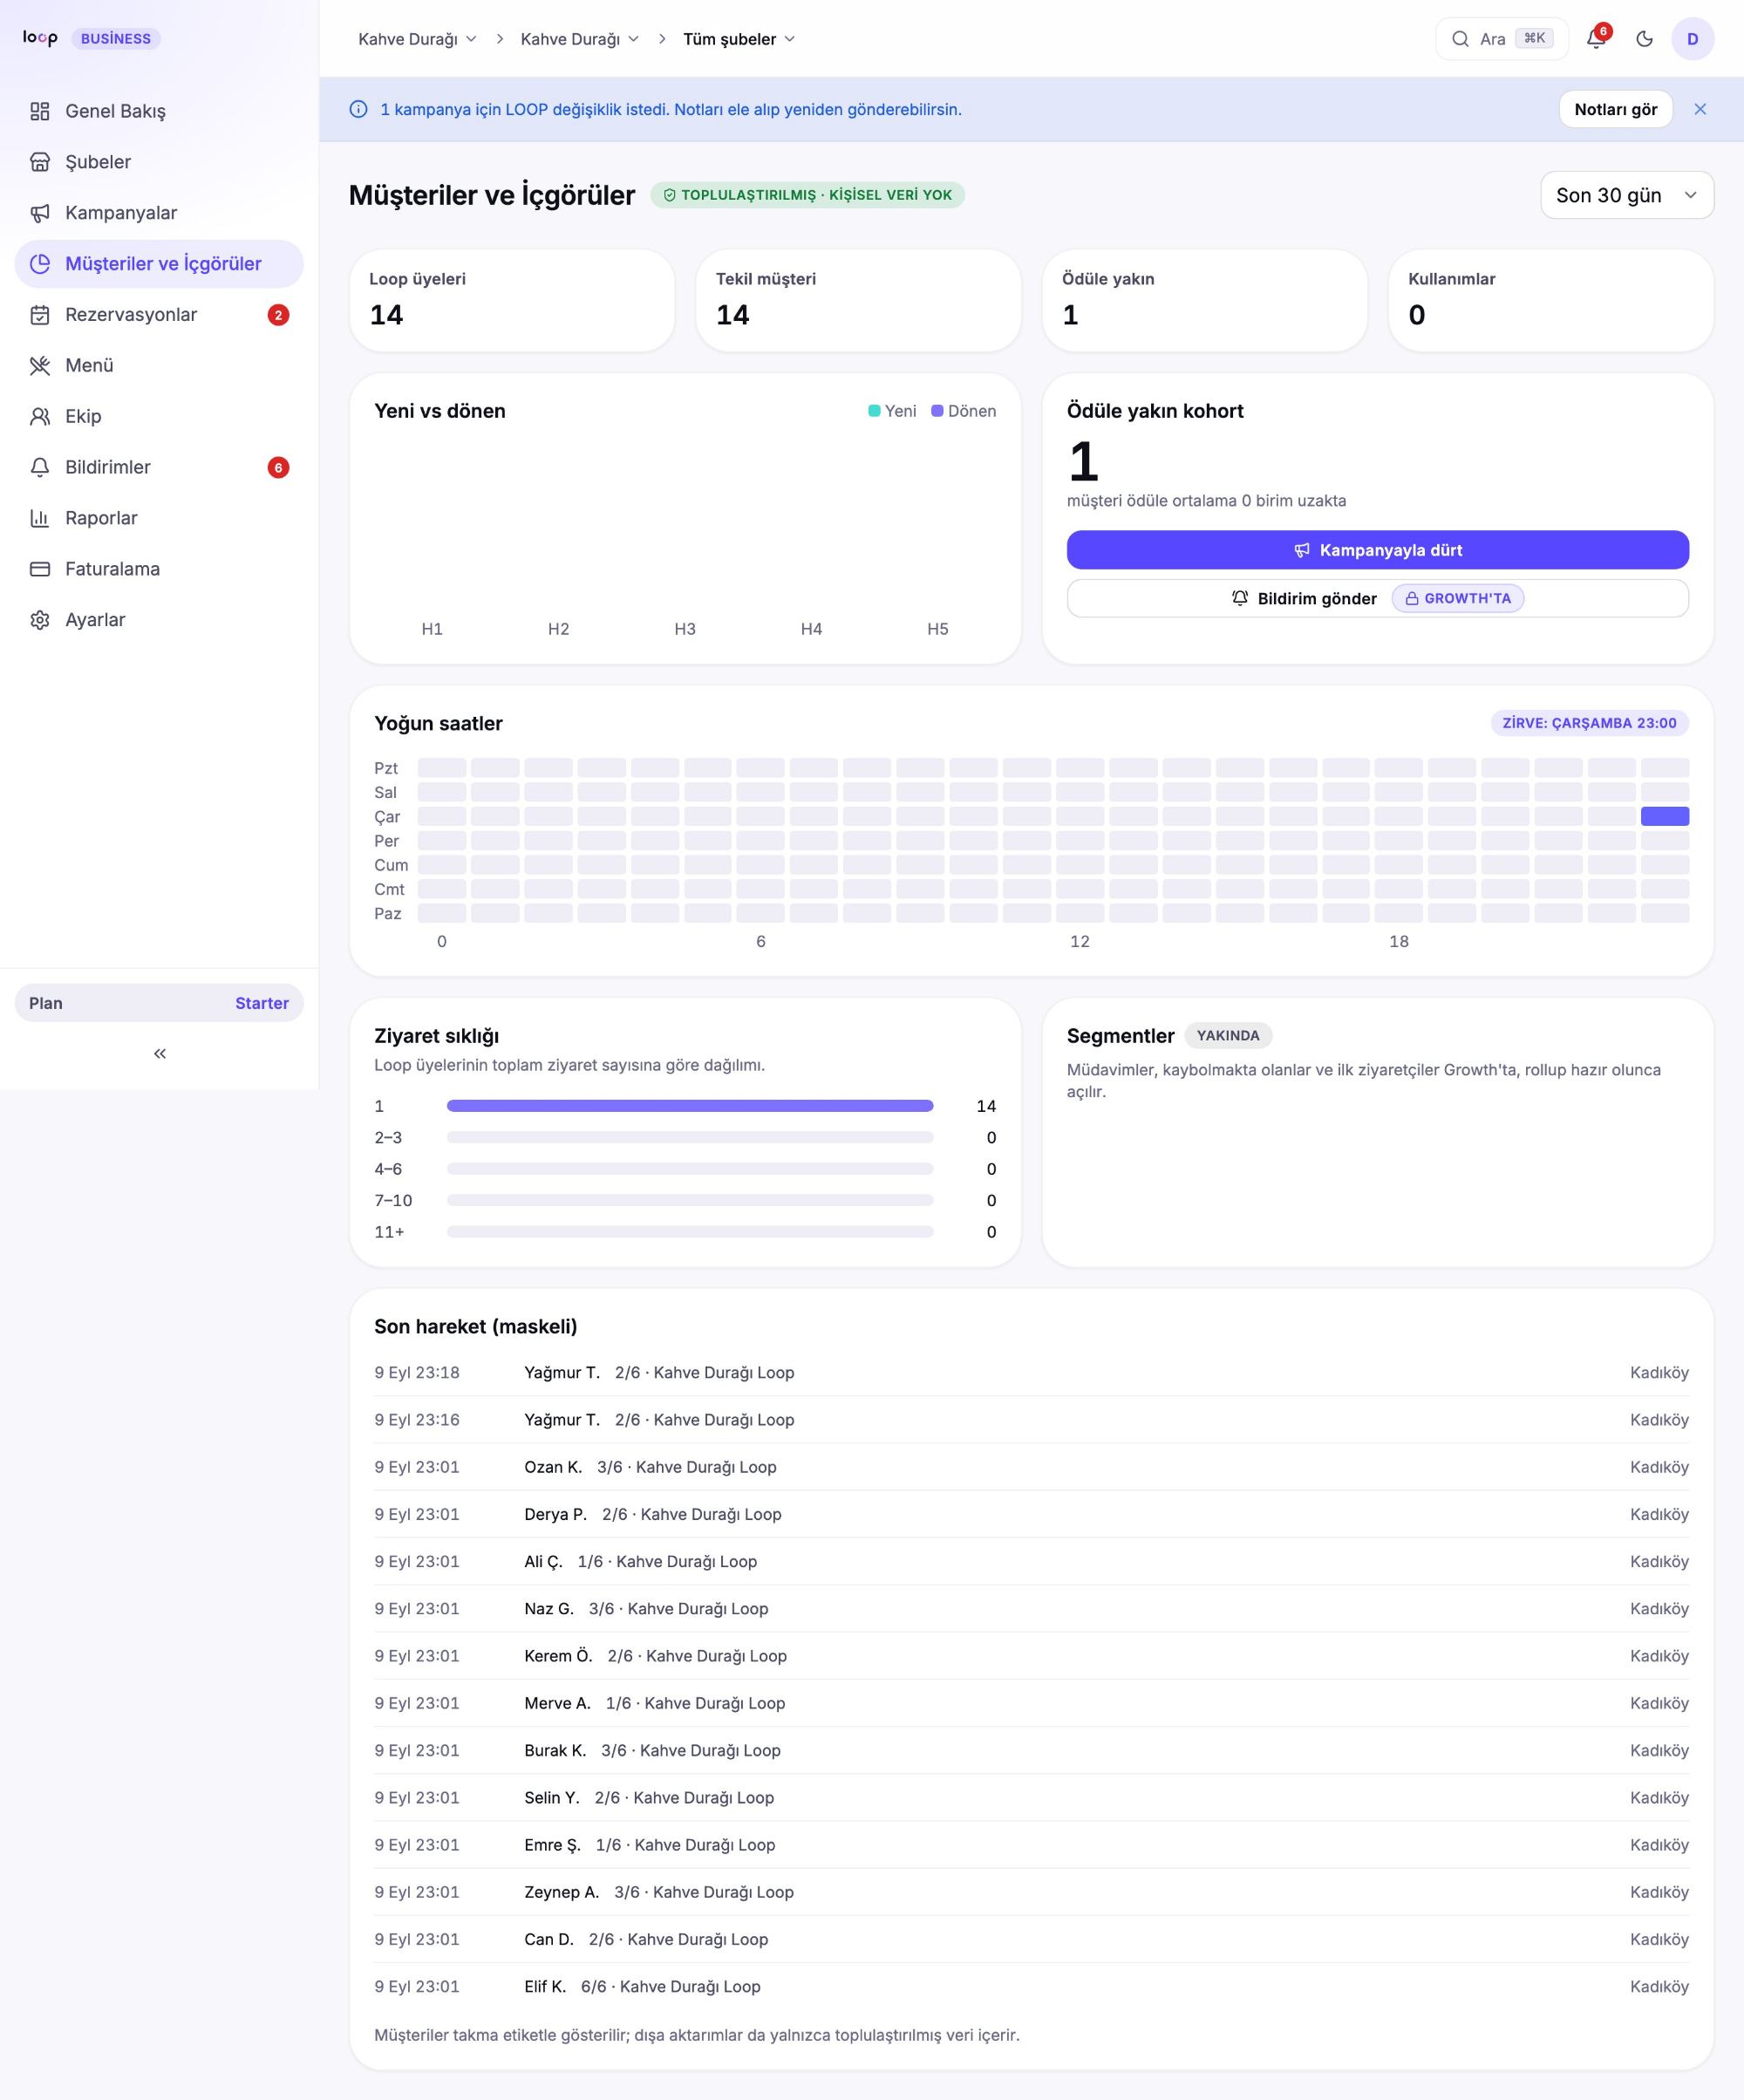Click the Müşteriler ve İçgörüler pie icon

[40, 264]
